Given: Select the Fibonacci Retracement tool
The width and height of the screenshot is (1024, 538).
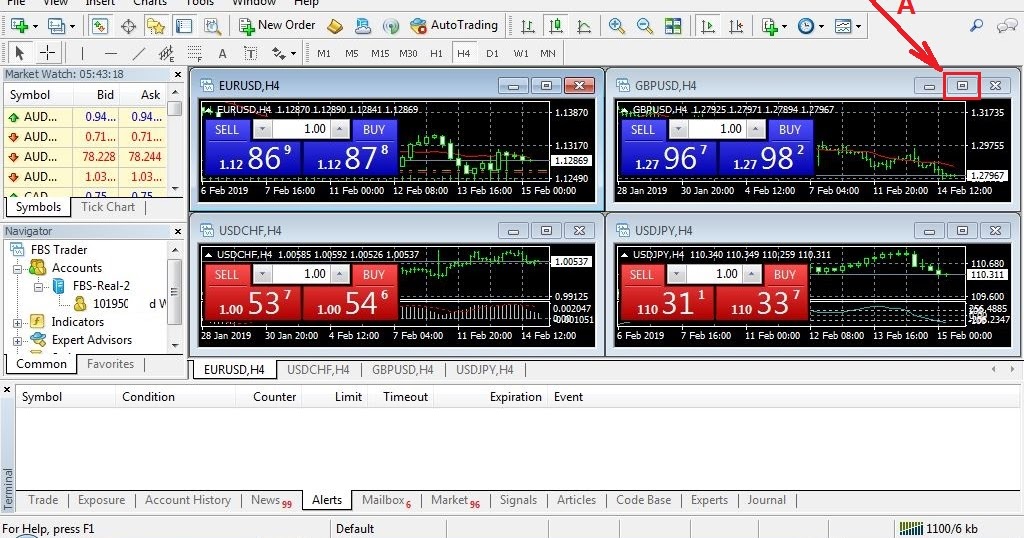Looking at the screenshot, I should point(195,53).
